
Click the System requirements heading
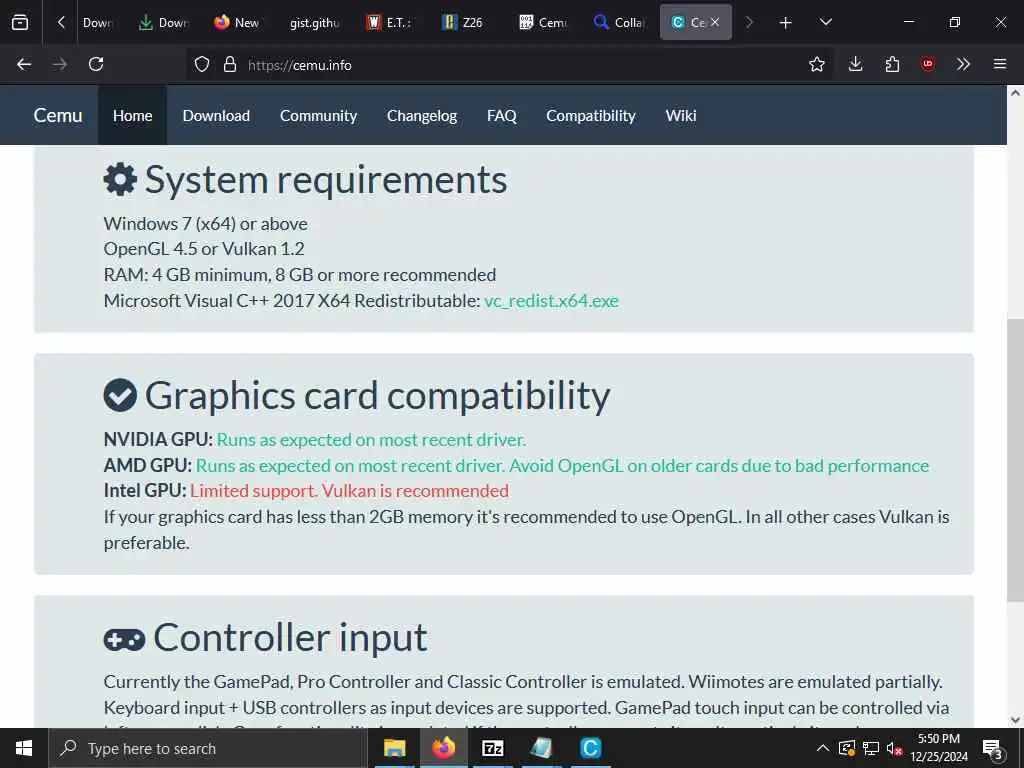pyautogui.click(x=326, y=180)
